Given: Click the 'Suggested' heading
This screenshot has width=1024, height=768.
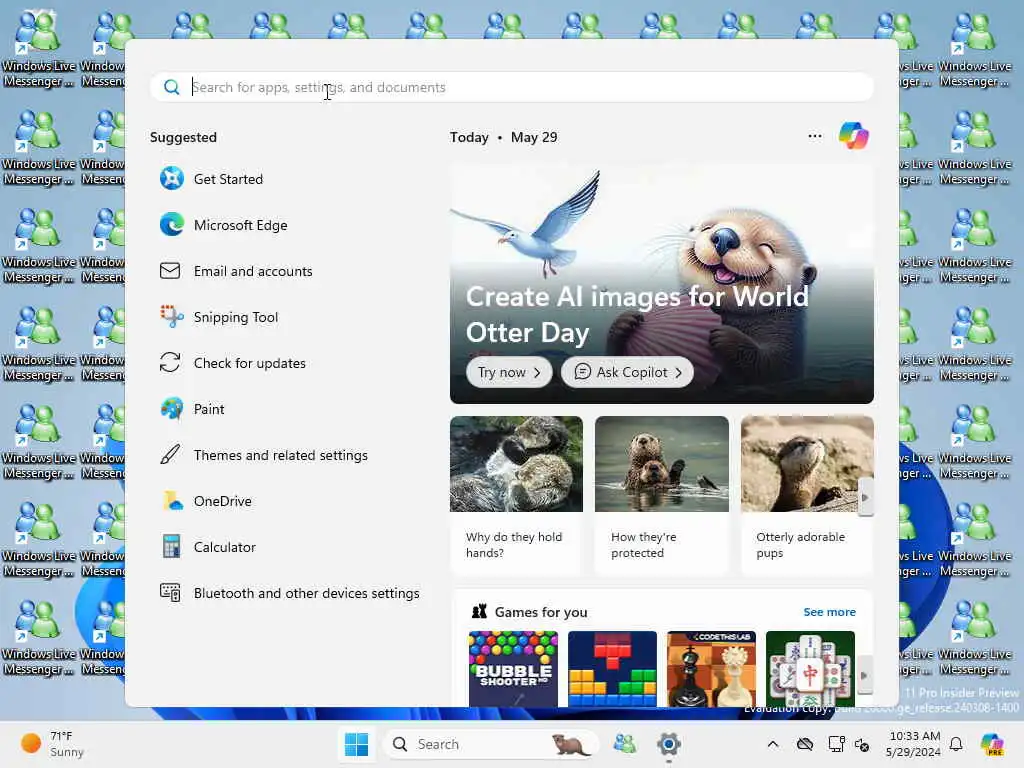Looking at the screenshot, I should (x=184, y=137).
